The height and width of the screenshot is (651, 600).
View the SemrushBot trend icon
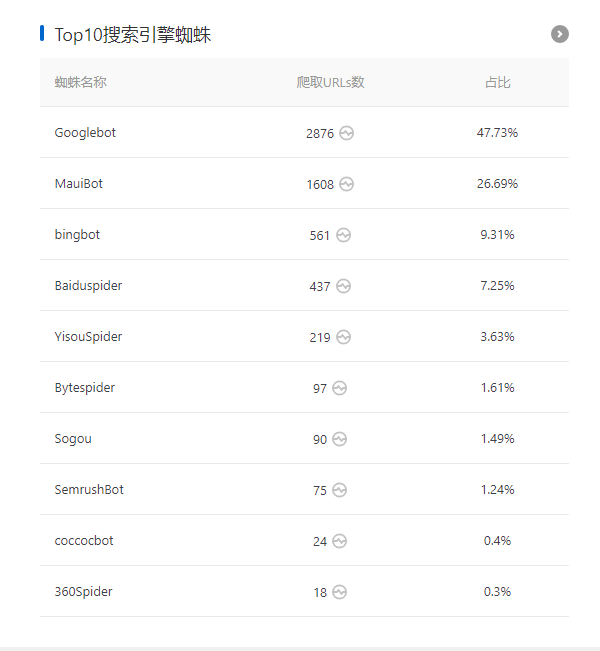[339, 490]
